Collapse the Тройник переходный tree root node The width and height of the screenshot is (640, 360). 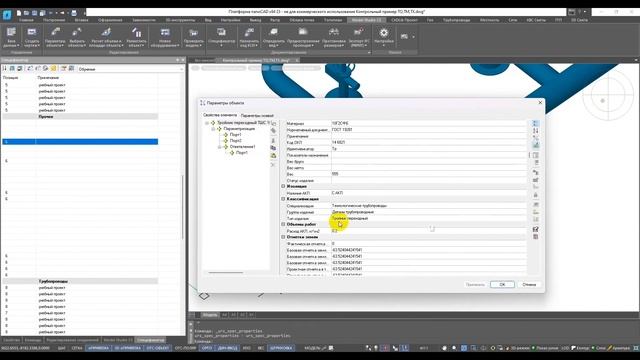[207, 122]
